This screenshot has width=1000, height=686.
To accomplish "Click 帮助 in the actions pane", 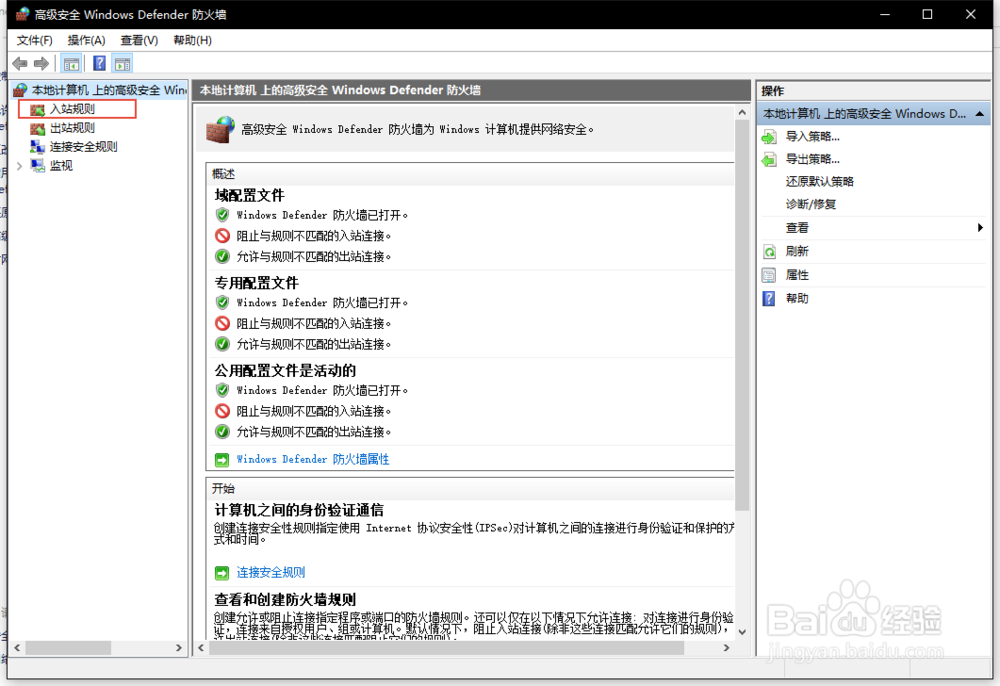I will point(797,298).
